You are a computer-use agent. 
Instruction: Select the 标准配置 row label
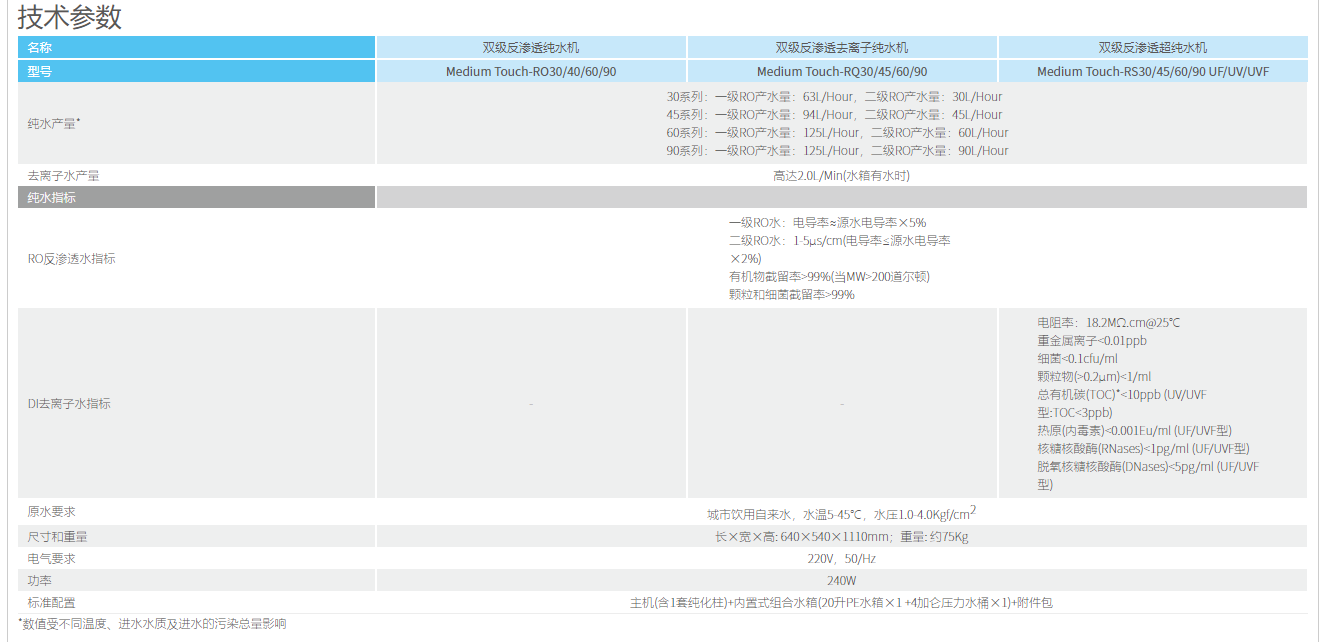tap(51, 603)
